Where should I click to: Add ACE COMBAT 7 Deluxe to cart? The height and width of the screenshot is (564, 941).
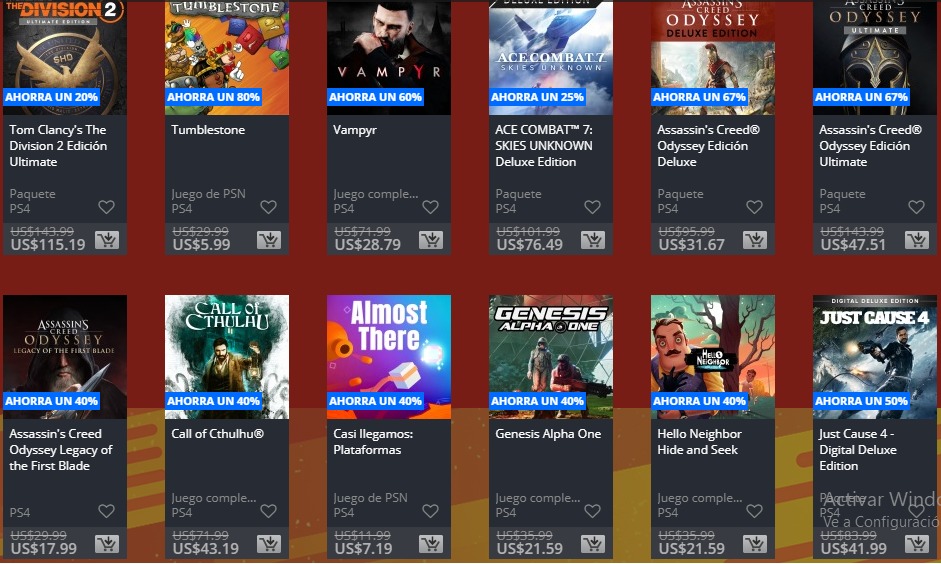592,240
